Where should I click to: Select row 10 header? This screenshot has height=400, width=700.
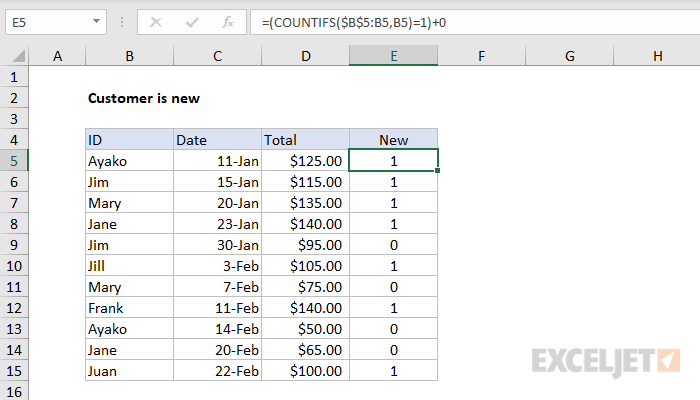(x=14, y=266)
